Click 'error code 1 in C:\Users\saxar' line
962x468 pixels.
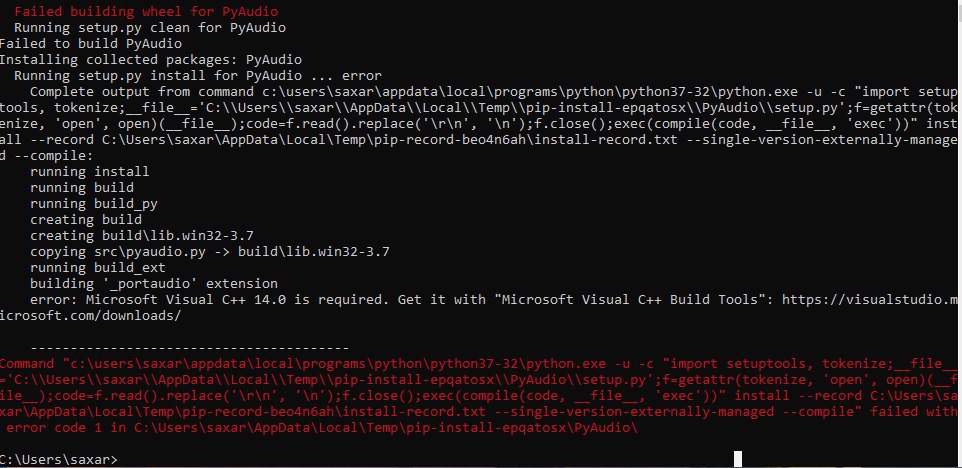click(x=321, y=428)
